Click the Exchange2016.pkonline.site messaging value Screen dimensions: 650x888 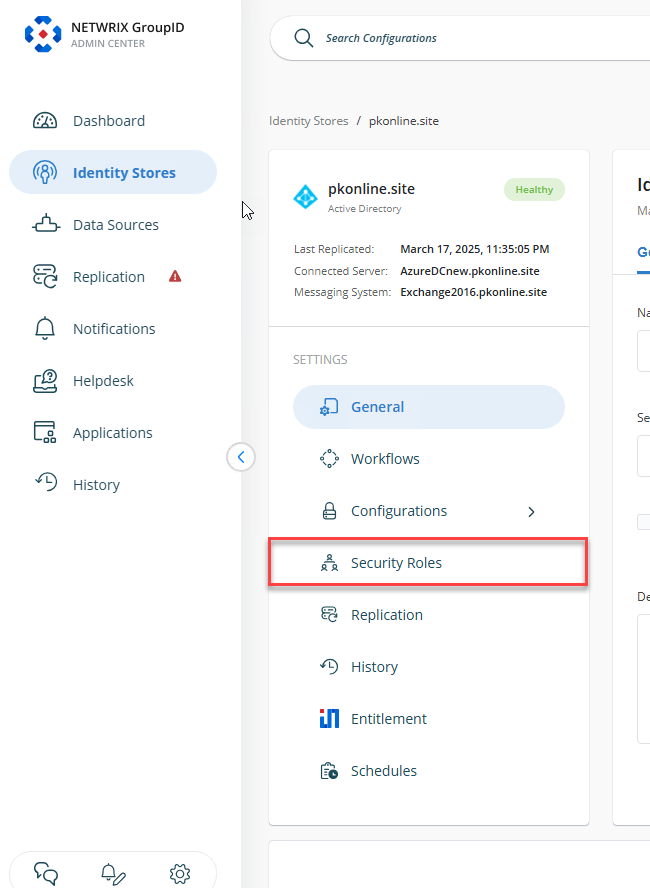473,292
